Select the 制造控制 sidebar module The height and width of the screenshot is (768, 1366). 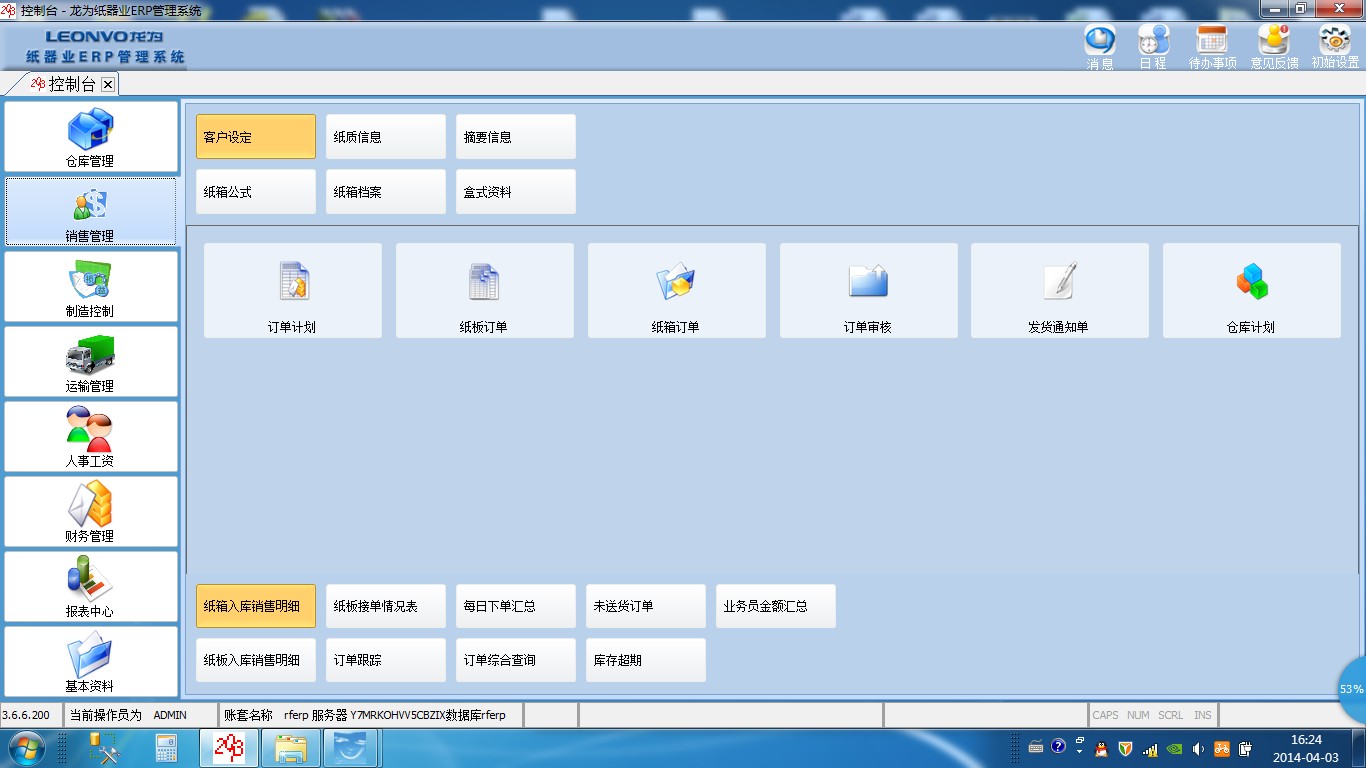[90, 286]
